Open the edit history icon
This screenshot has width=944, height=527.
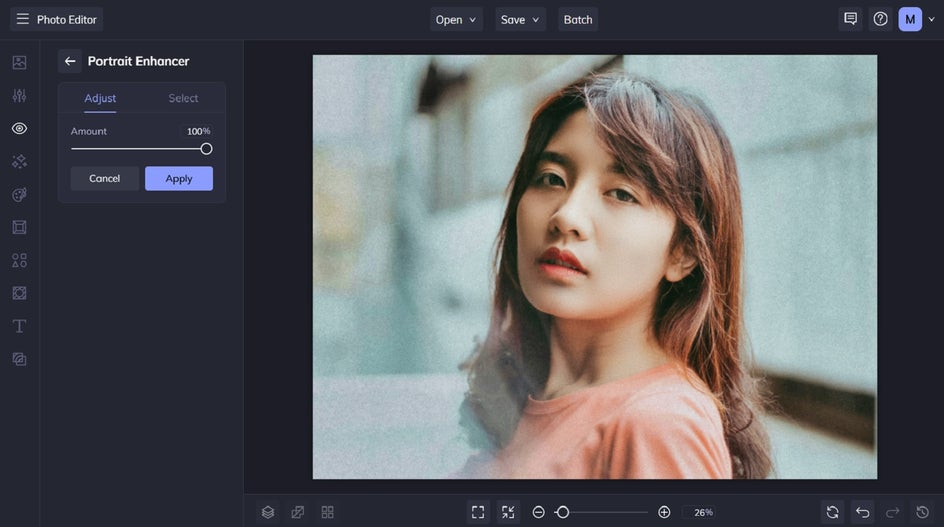(x=922, y=512)
